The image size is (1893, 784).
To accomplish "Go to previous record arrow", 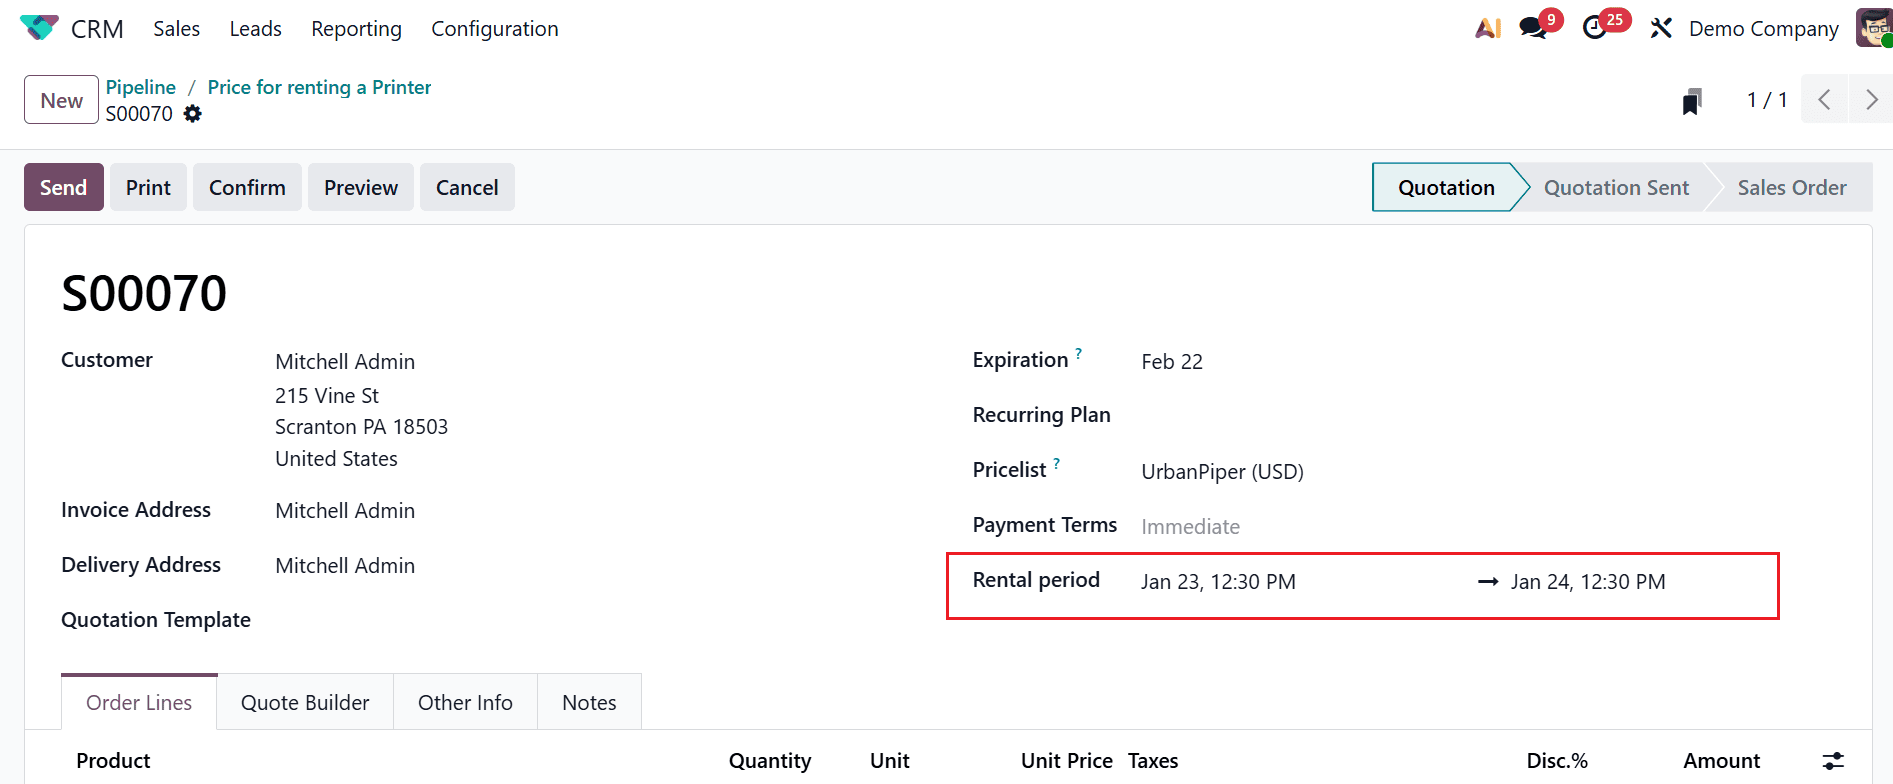I will click(1824, 99).
